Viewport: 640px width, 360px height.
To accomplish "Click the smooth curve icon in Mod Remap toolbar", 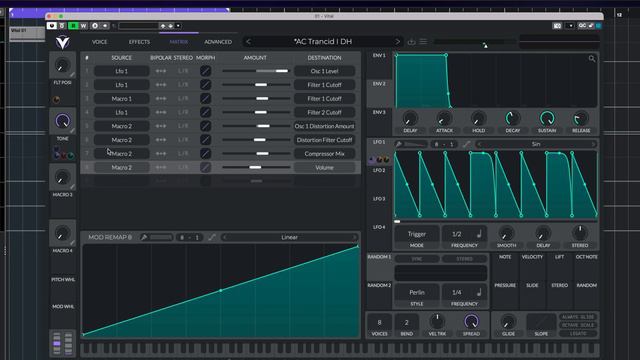I will [212, 237].
